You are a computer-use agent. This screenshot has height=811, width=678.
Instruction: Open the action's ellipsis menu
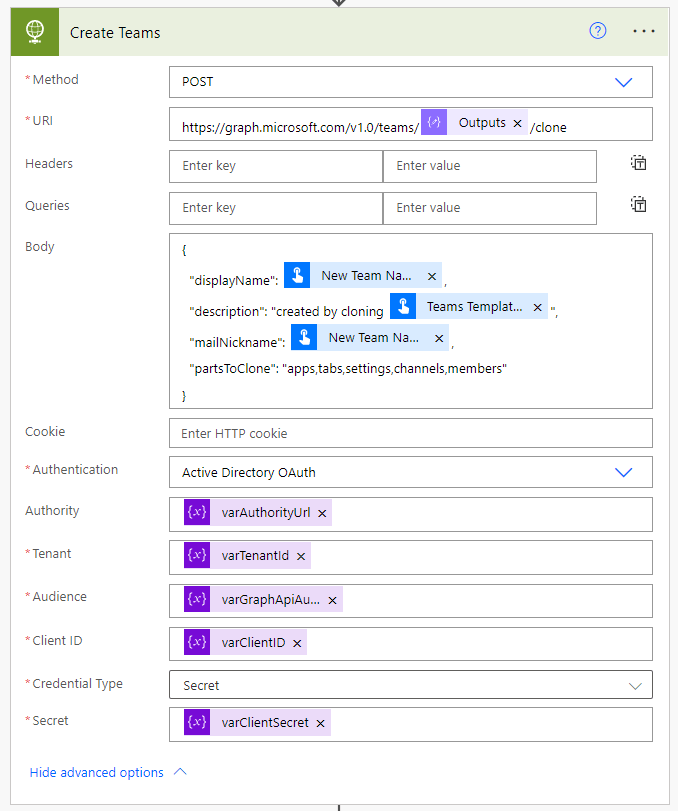coord(643,31)
